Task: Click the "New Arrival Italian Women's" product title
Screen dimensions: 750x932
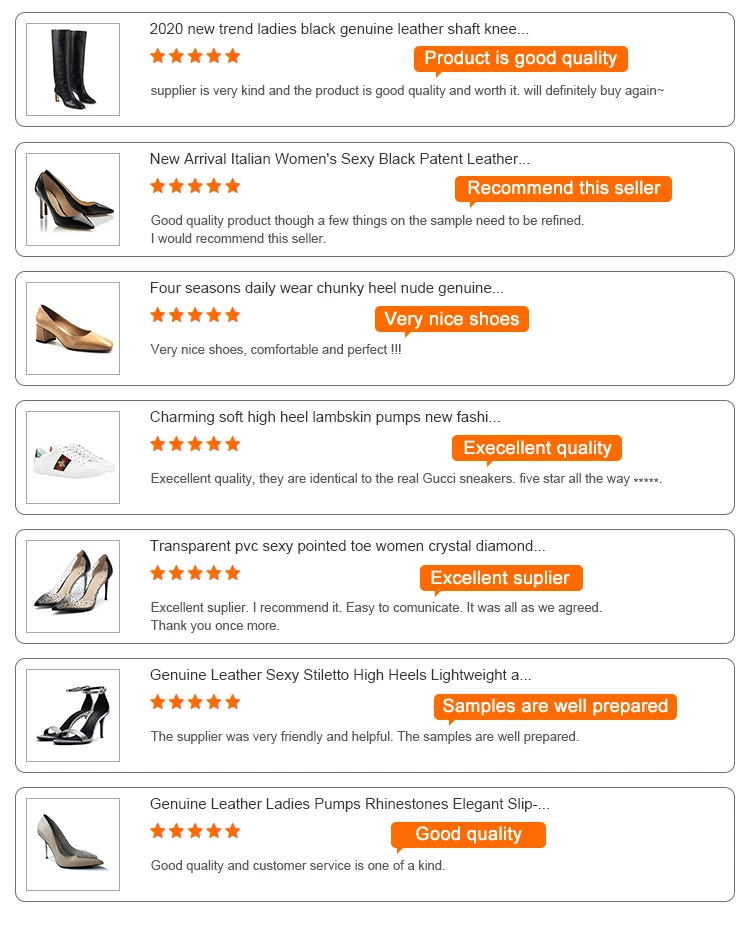Action: point(340,159)
